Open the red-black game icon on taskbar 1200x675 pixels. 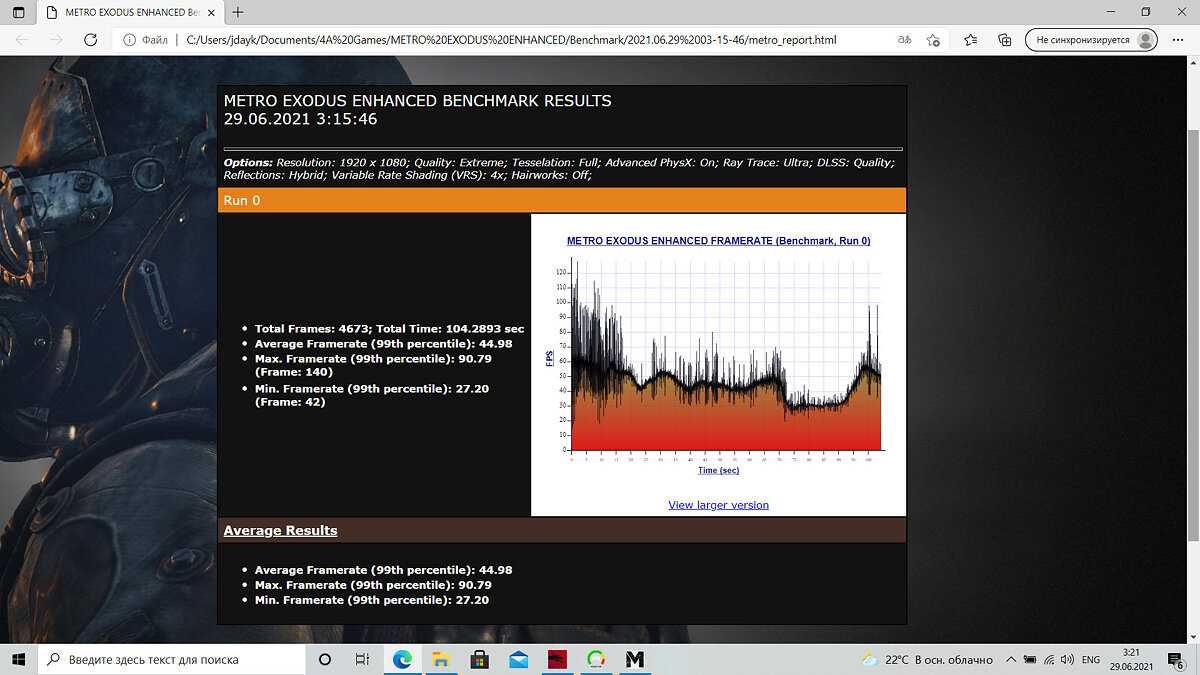pyautogui.click(x=557, y=660)
